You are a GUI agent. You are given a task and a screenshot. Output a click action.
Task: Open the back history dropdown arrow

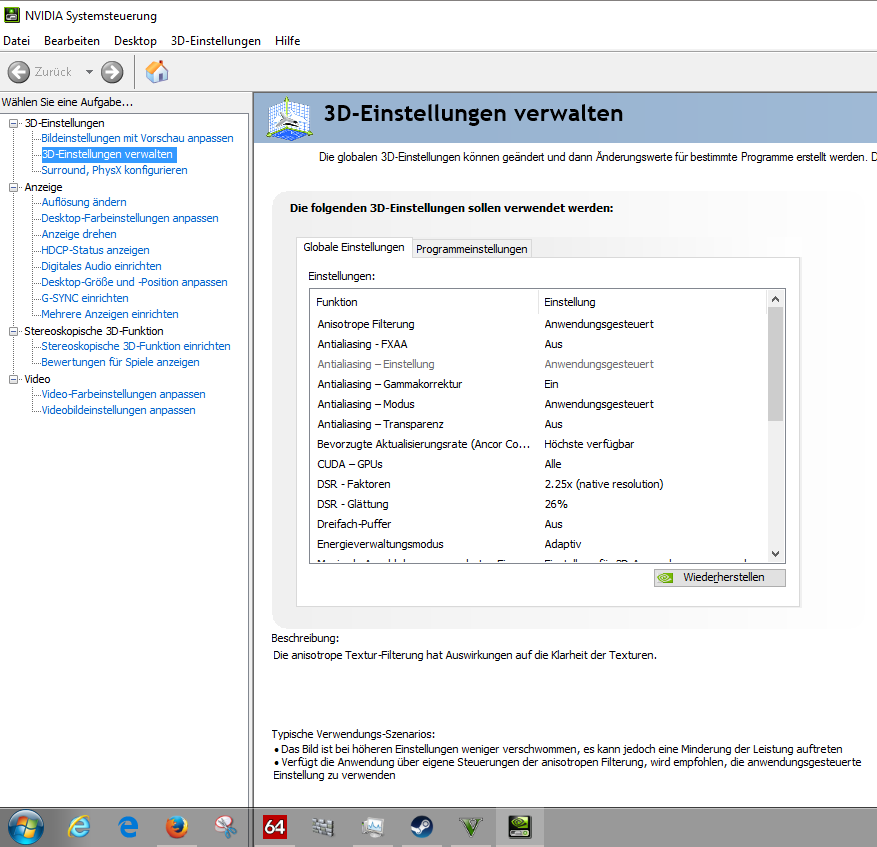[89, 72]
